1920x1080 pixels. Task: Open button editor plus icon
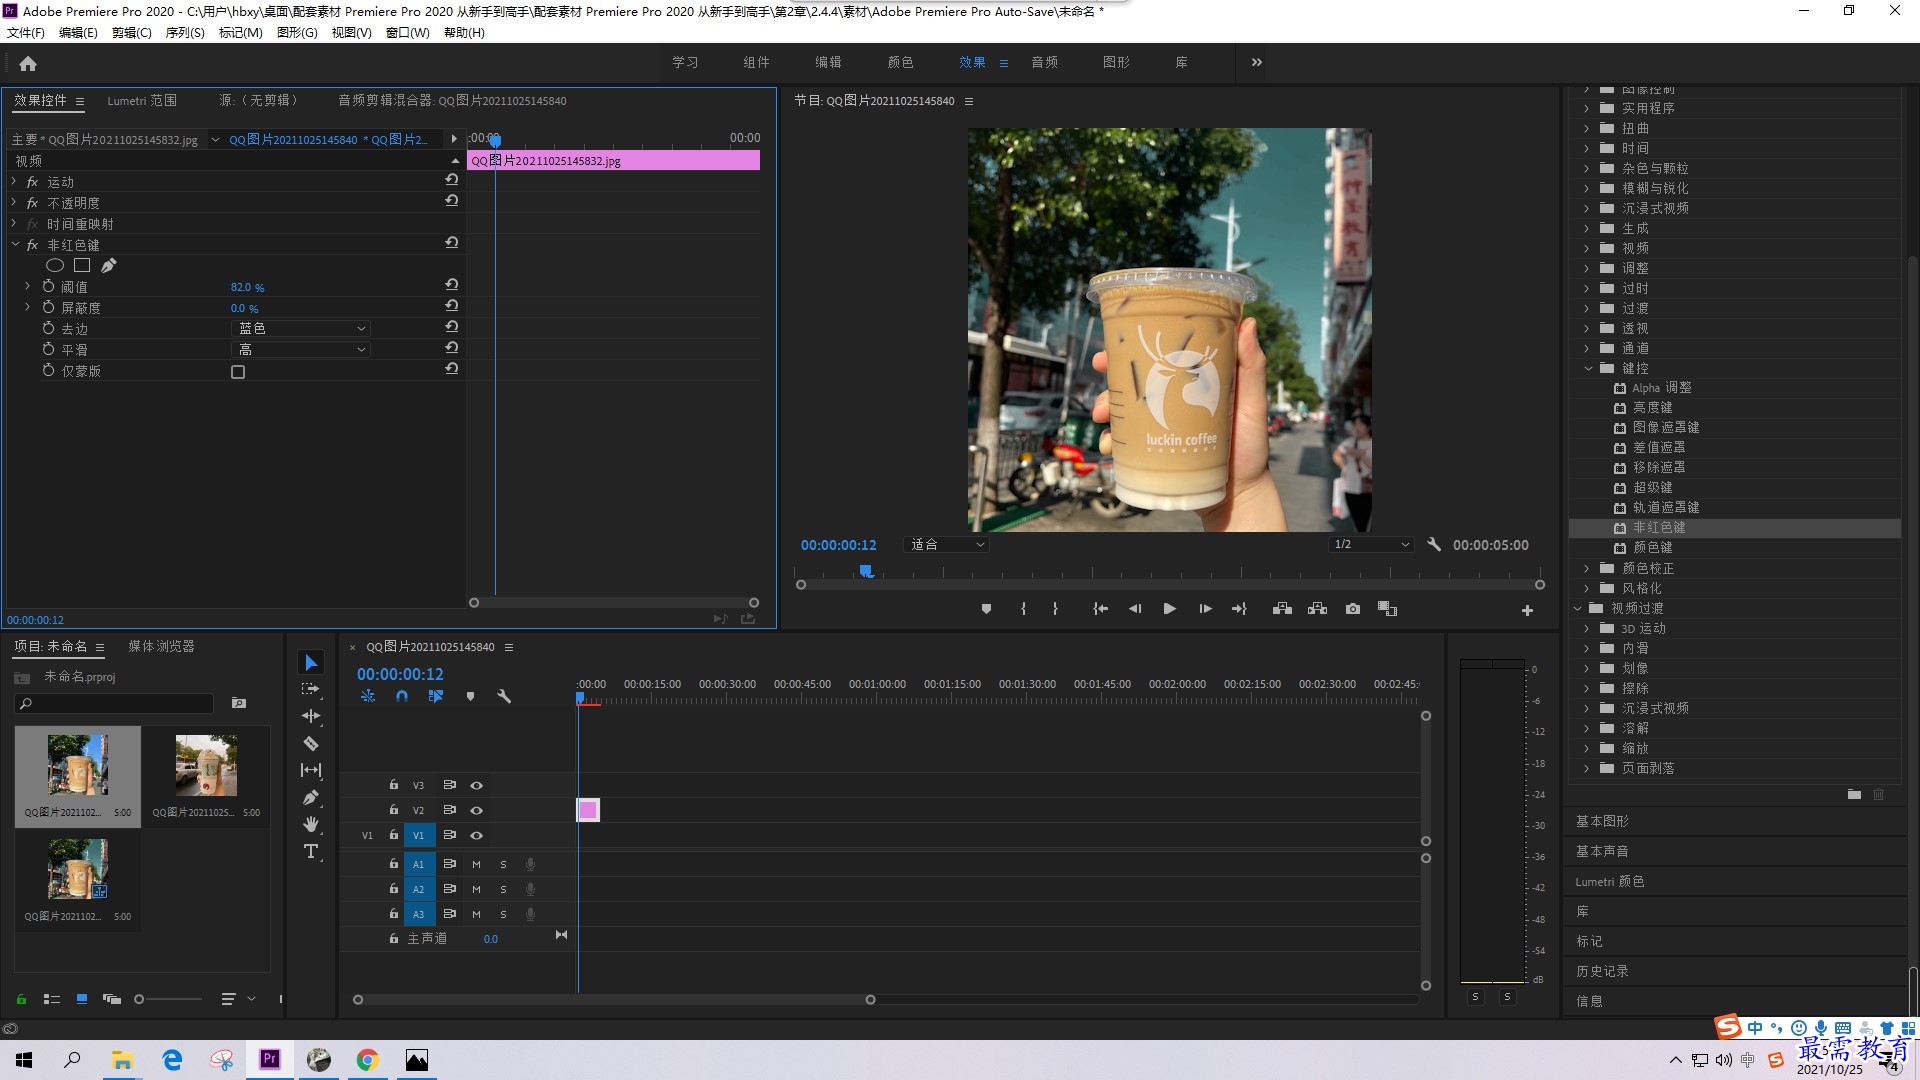1527,610
